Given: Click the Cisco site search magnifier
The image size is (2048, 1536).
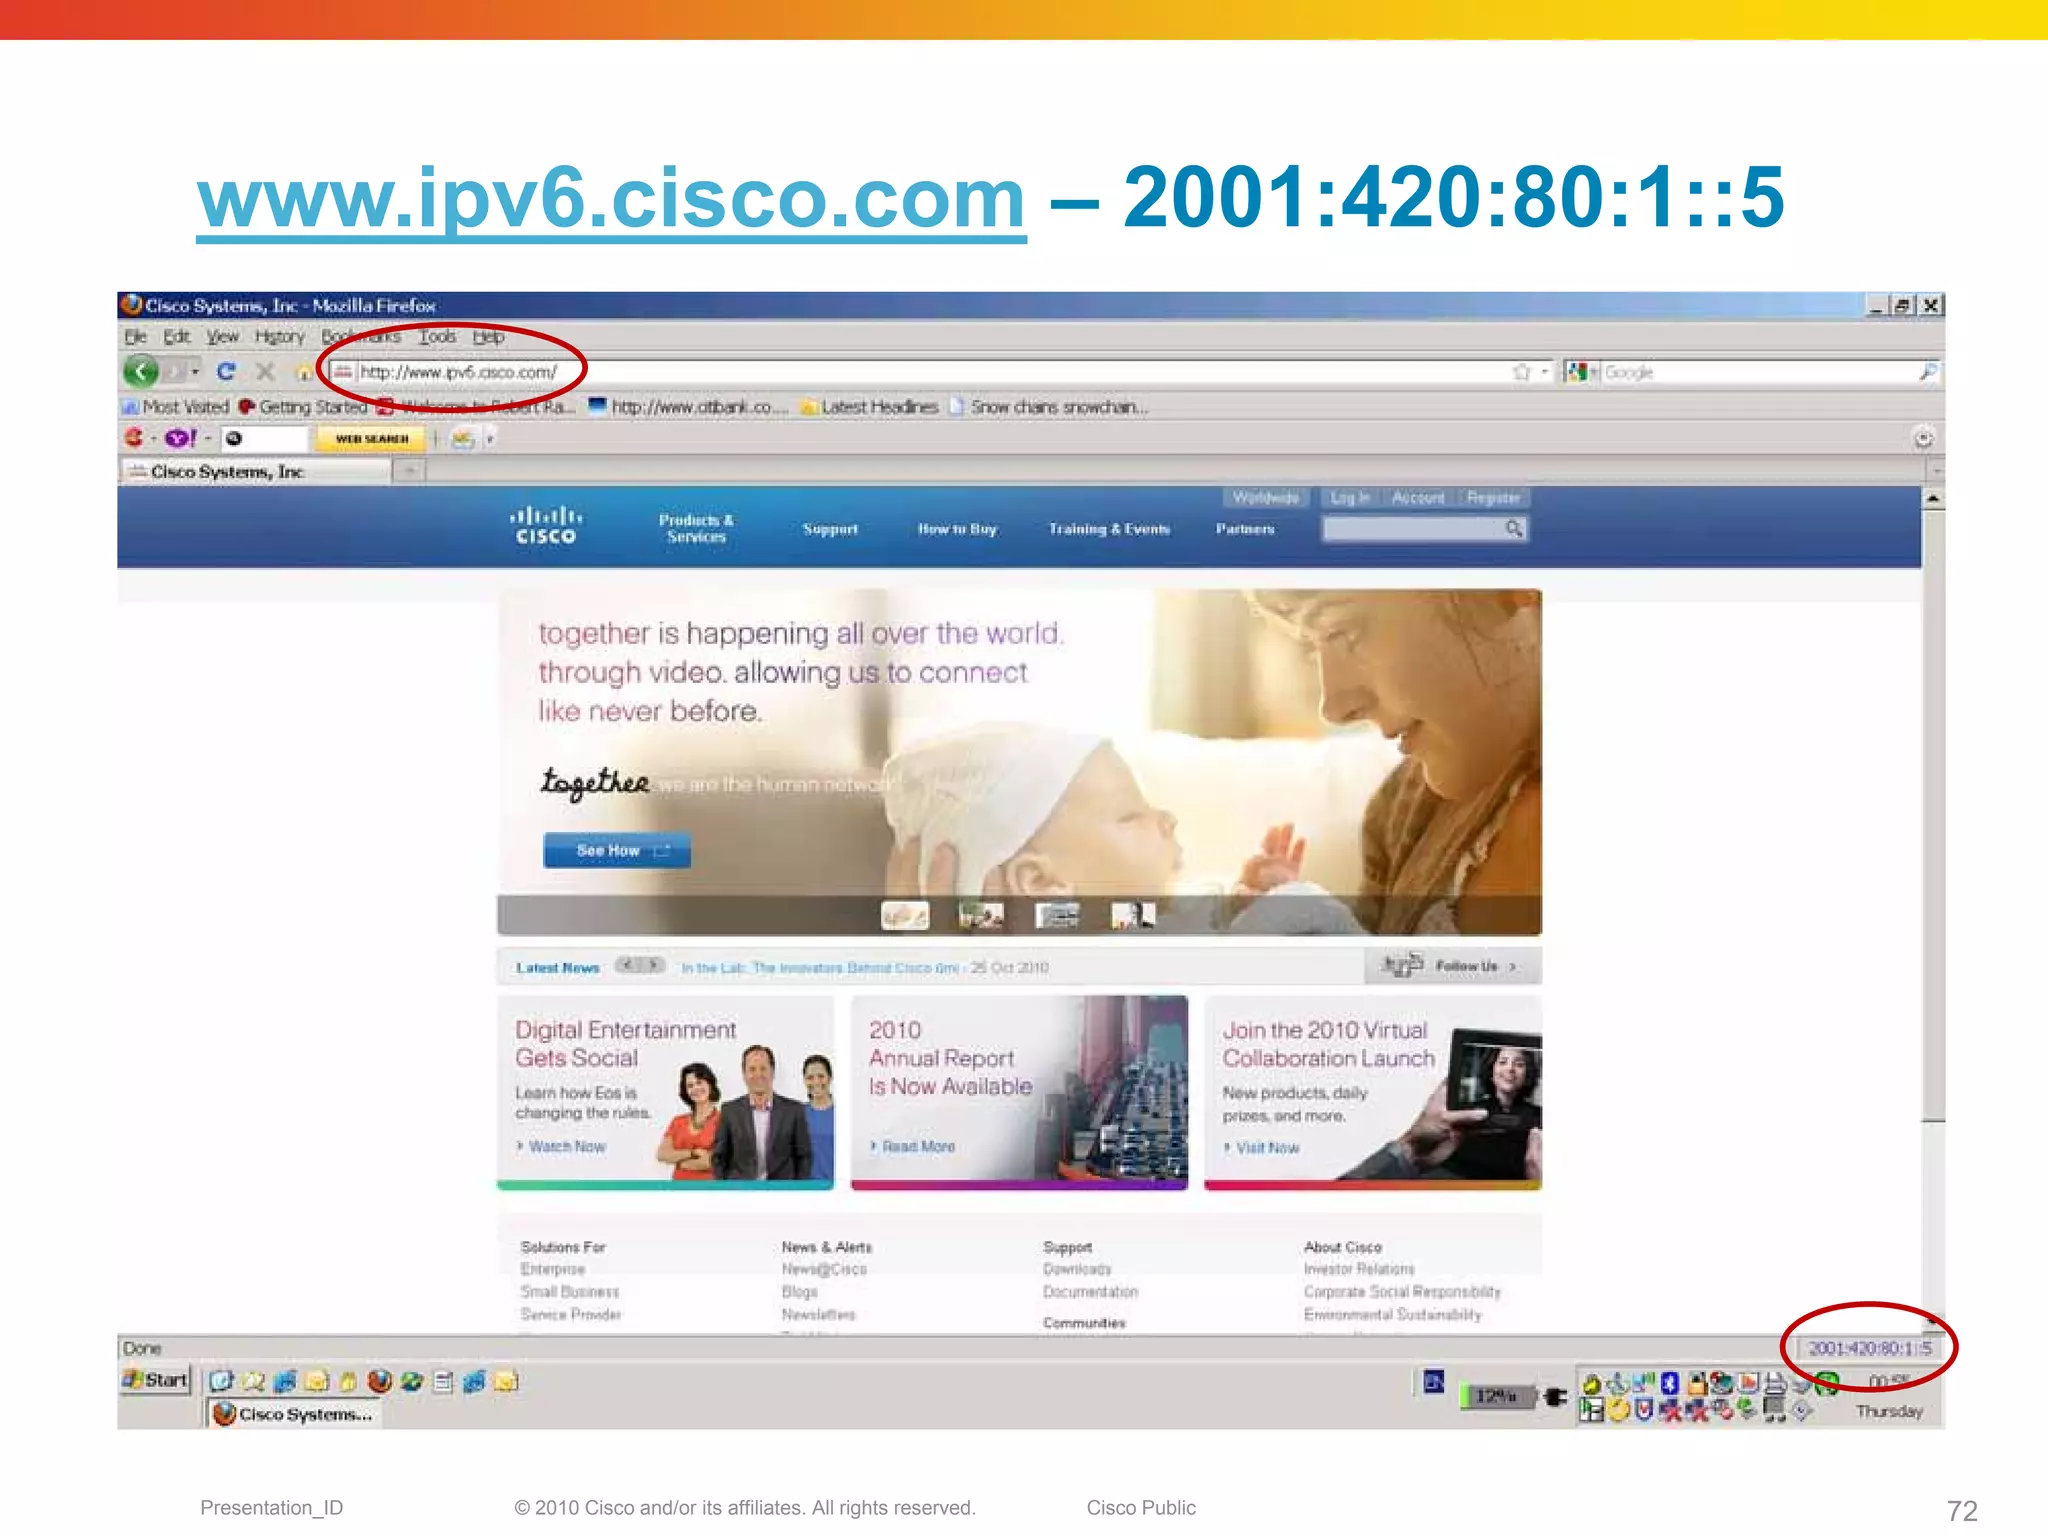Looking at the screenshot, I should 1514,528.
